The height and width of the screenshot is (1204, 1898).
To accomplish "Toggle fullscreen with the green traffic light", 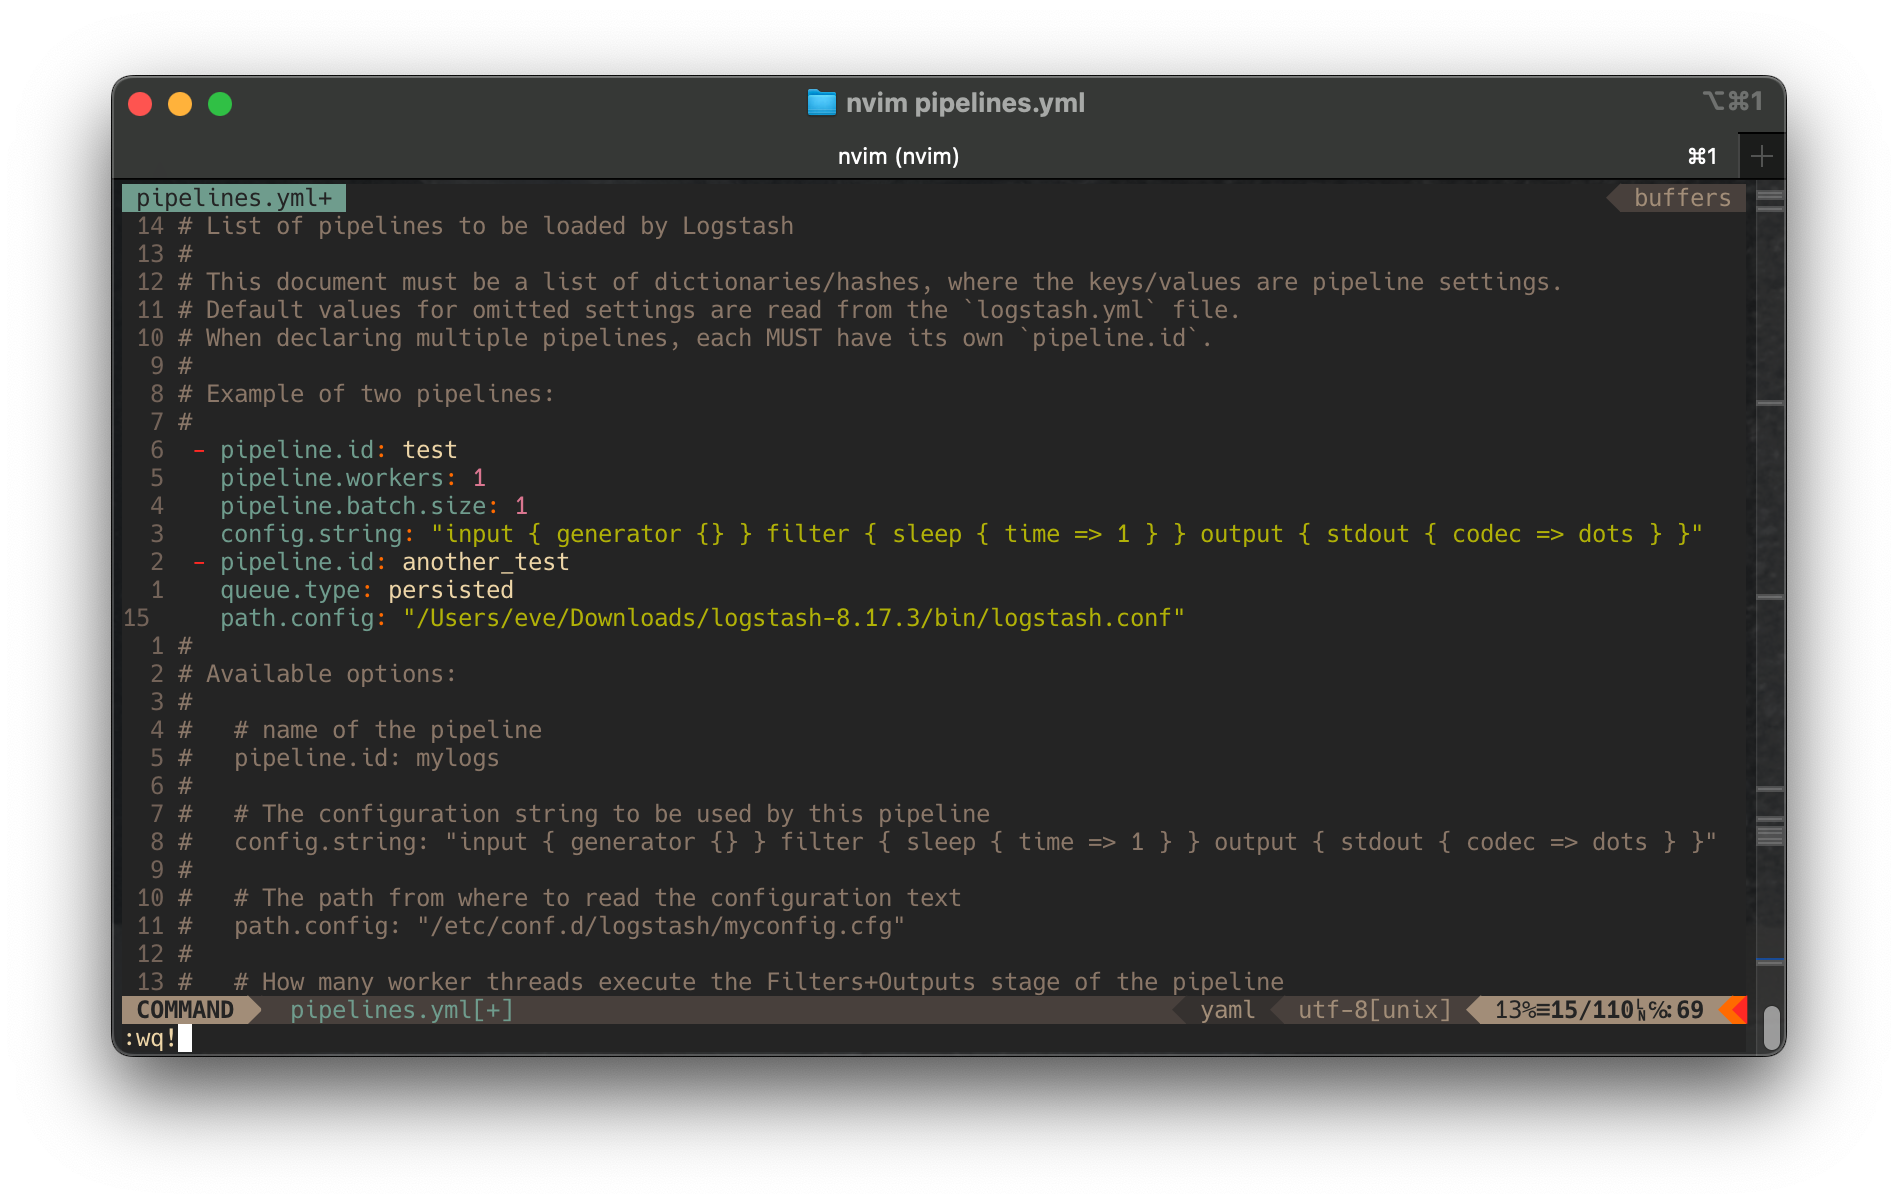I will [x=220, y=103].
